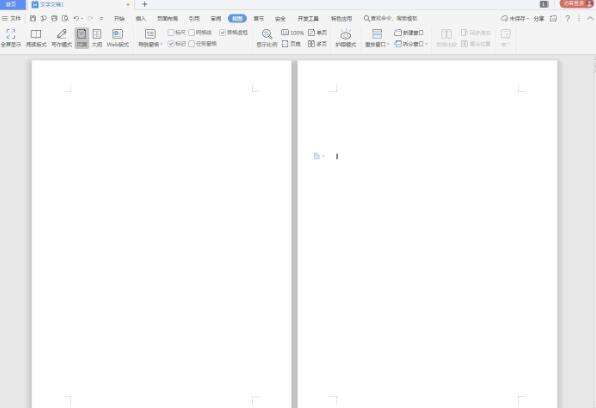Close the current document tab
Image resolution: width=596 pixels, height=408 pixels.
pos(128,5)
